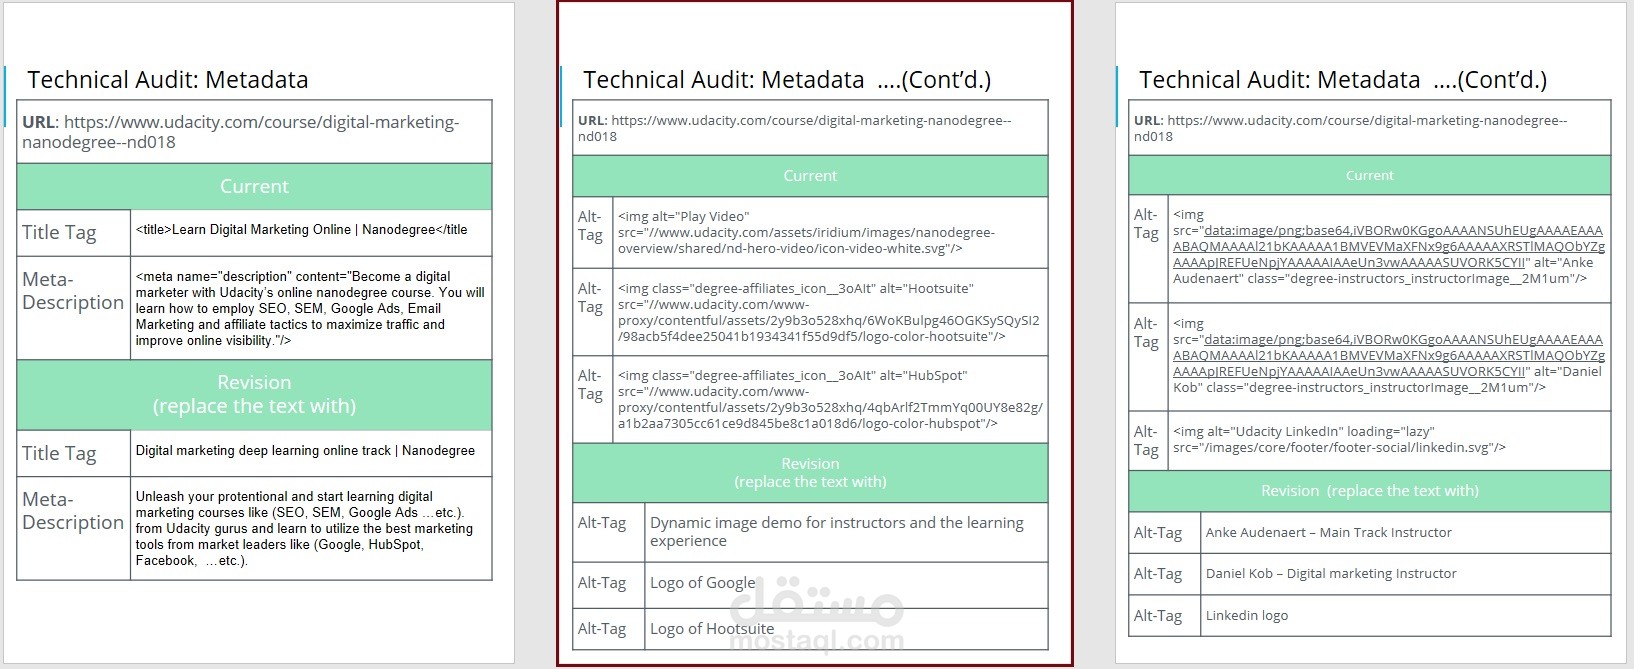Image resolution: width=1634 pixels, height=669 pixels.
Task: Select text "<title>Learn Digital Marketing Online | Nanodegree"
Action: tap(302, 230)
